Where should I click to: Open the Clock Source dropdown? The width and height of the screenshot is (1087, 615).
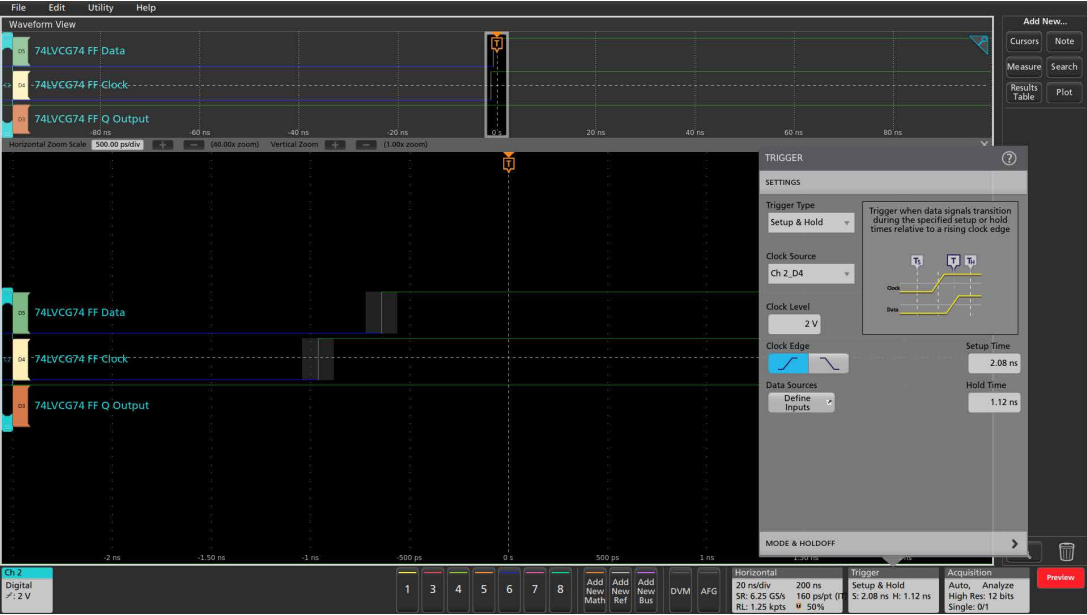[x=810, y=274]
